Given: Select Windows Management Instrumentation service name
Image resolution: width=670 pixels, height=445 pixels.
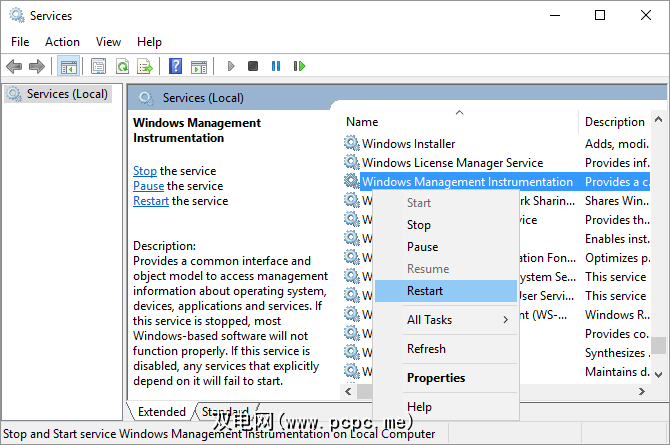Looking at the screenshot, I should (x=467, y=182).
